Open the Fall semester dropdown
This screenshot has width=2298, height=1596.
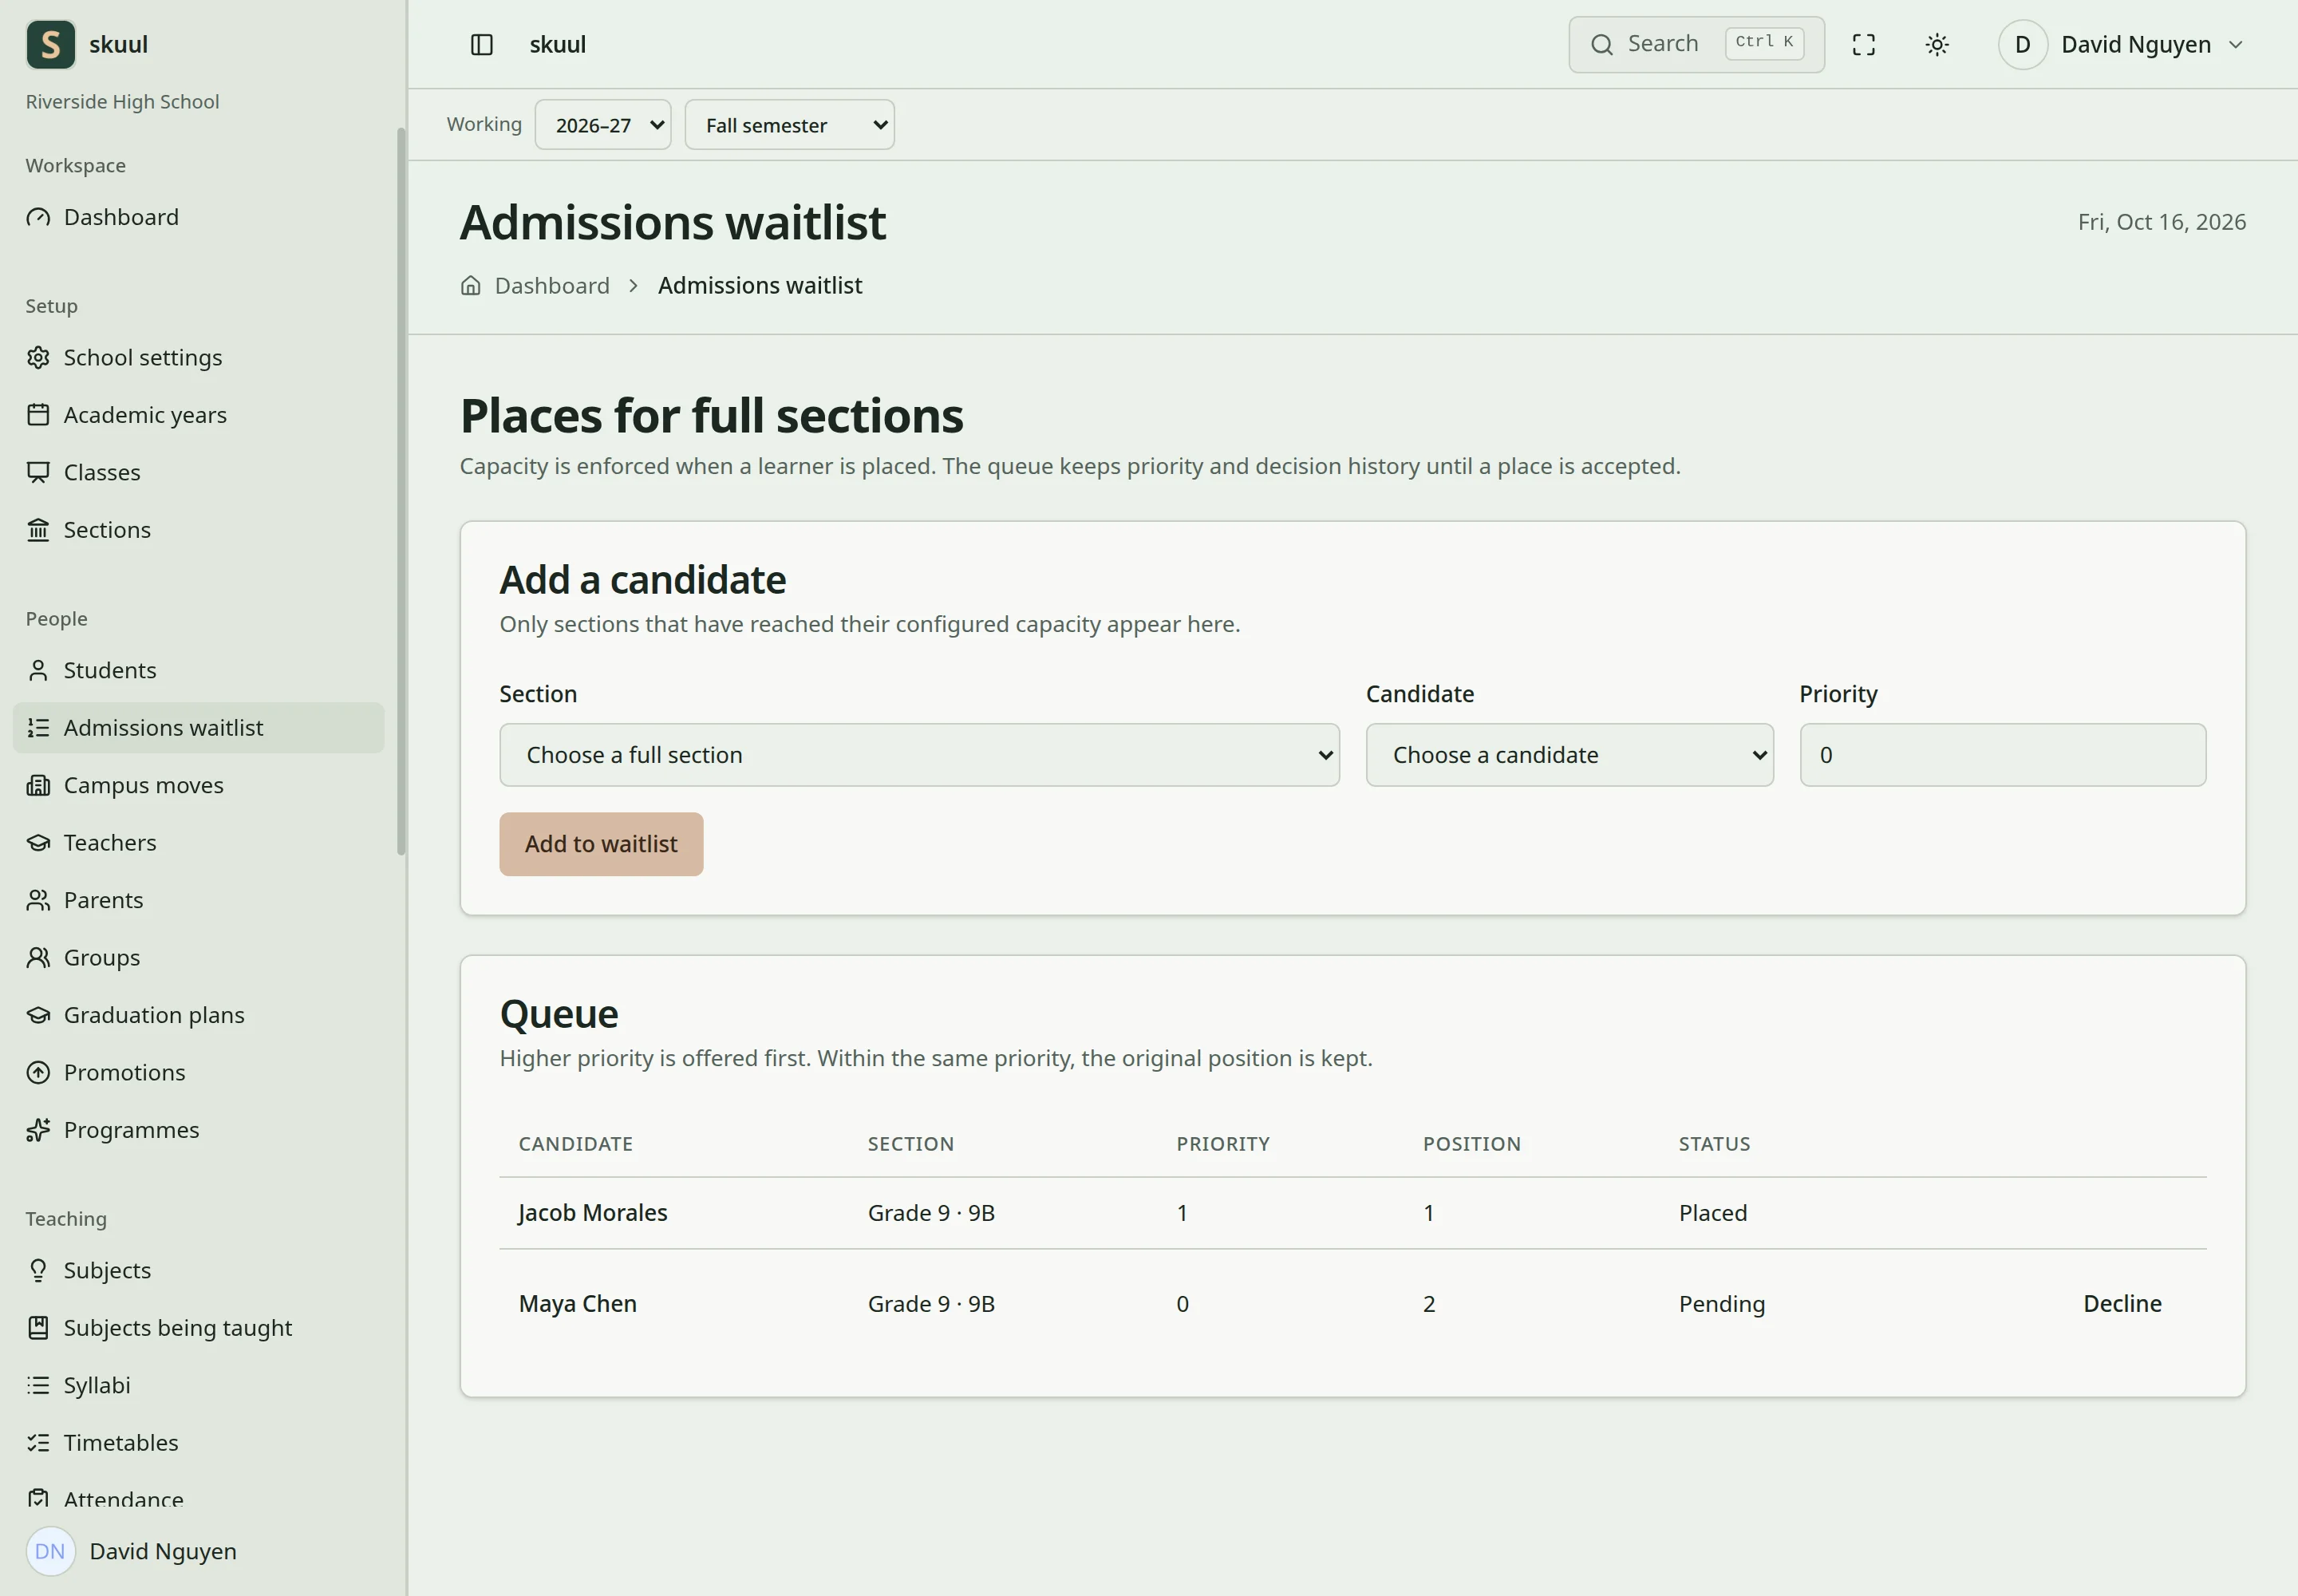coord(790,125)
